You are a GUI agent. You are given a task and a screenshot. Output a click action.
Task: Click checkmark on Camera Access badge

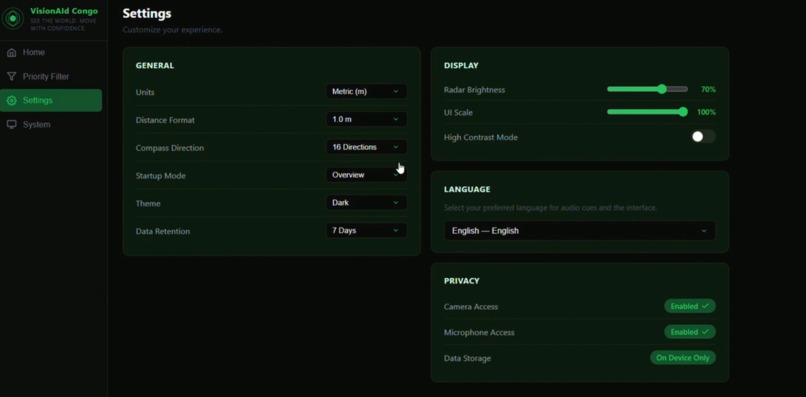tap(705, 306)
